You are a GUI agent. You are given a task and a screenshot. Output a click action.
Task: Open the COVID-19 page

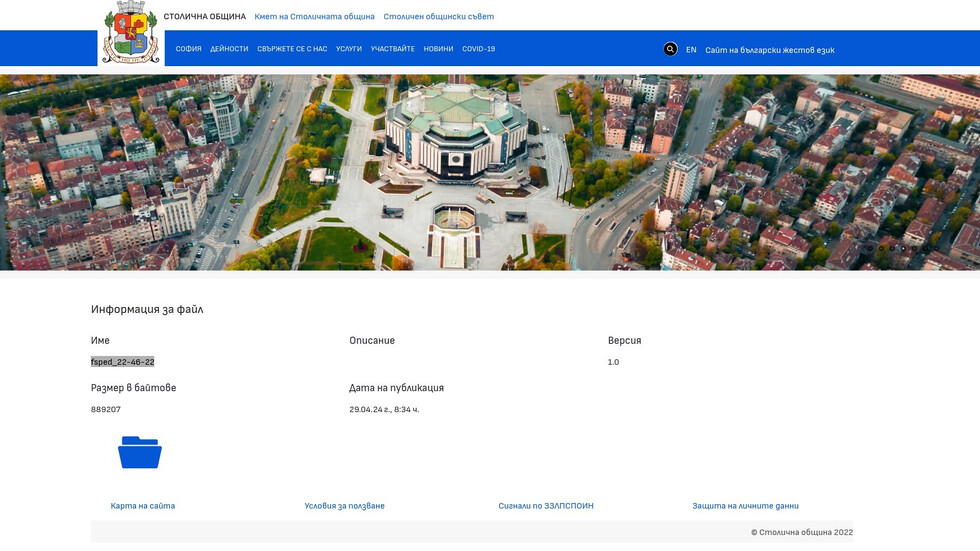478,49
